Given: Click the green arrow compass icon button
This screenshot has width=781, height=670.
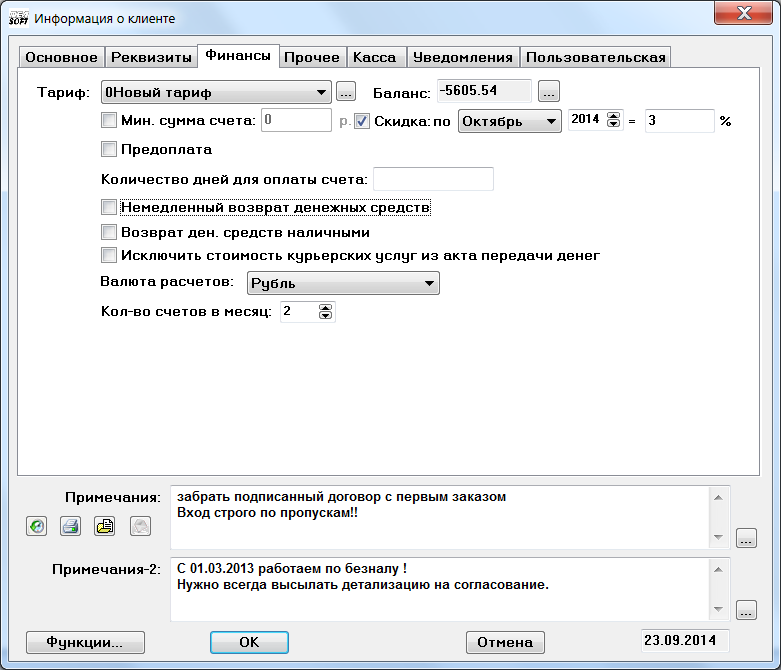Looking at the screenshot, I should (36, 526).
